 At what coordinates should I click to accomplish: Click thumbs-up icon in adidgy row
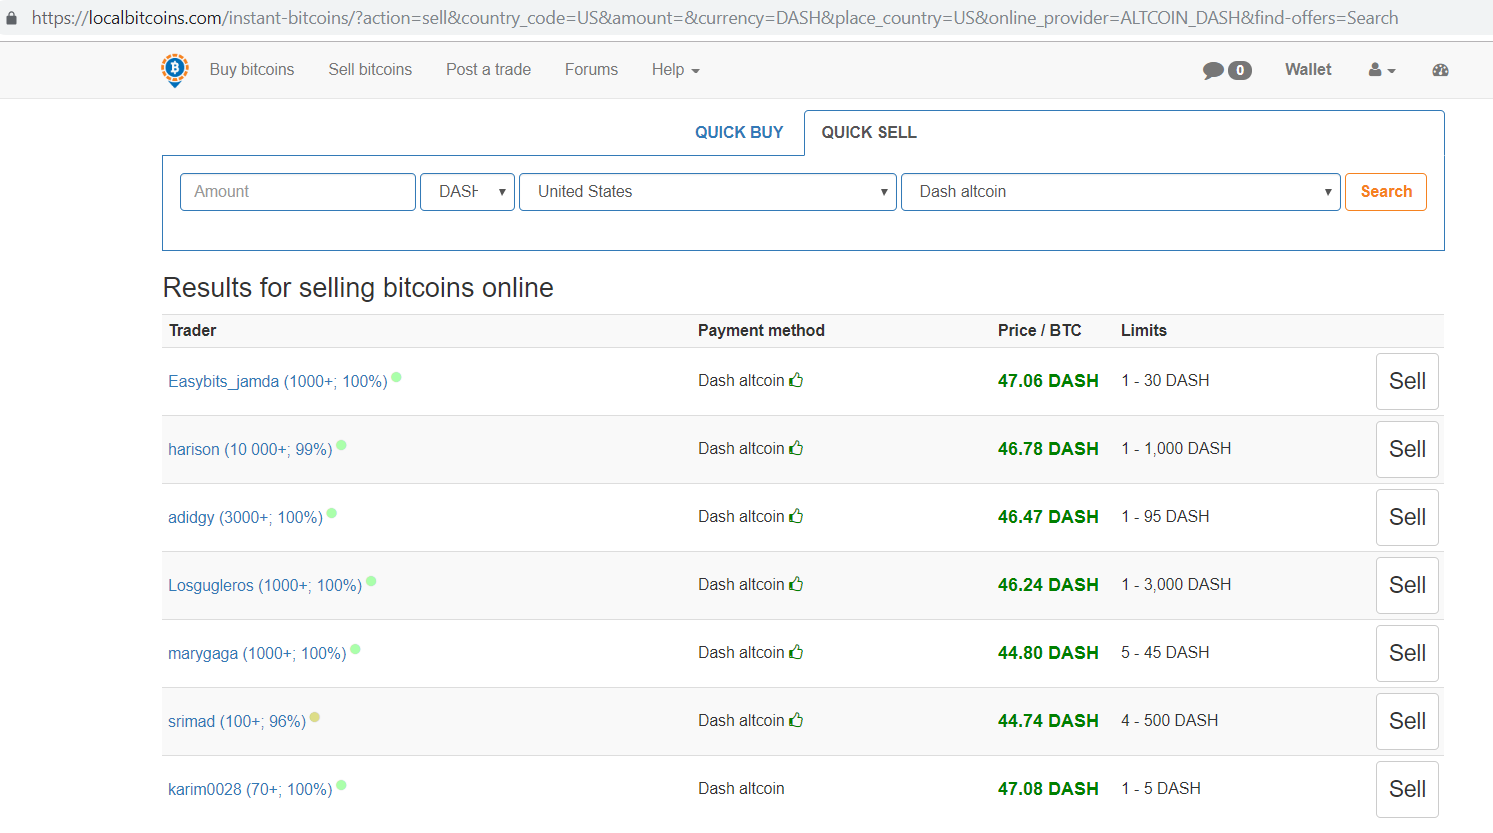(x=796, y=516)
